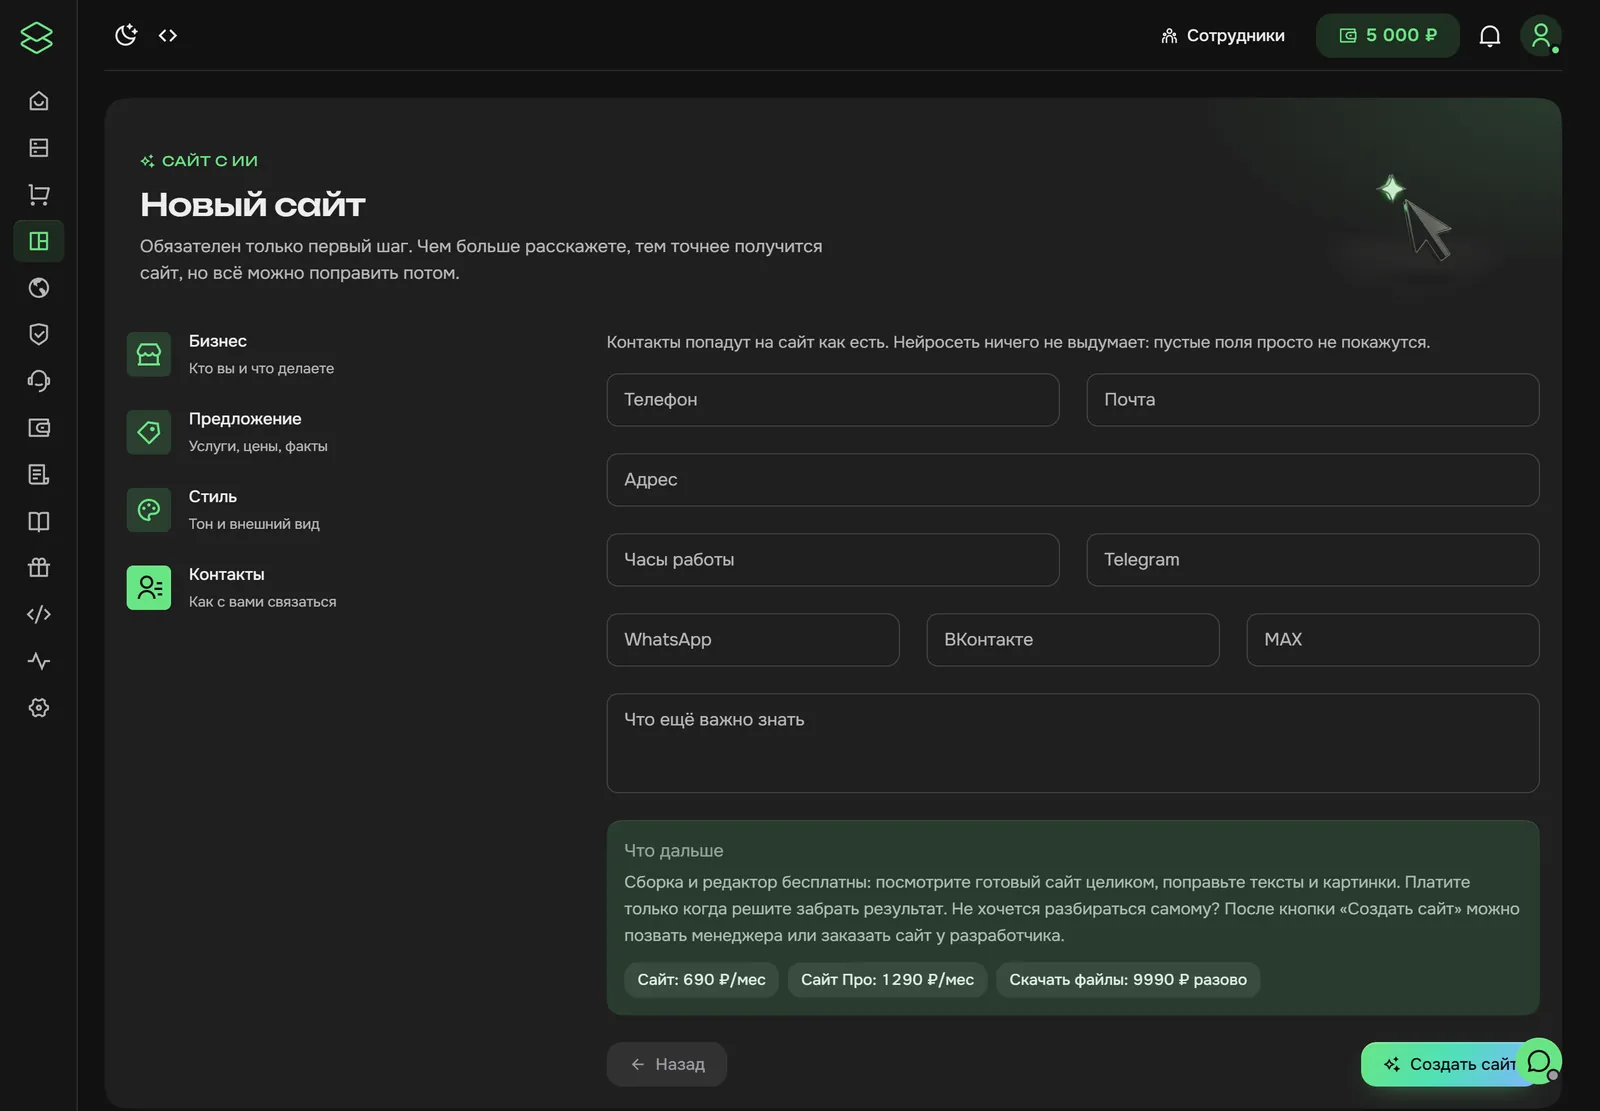The width and height of the screenshot is (1600, 1111).
Task: Open the open book icon in the sidebar
Action: [x=39, y=521]
